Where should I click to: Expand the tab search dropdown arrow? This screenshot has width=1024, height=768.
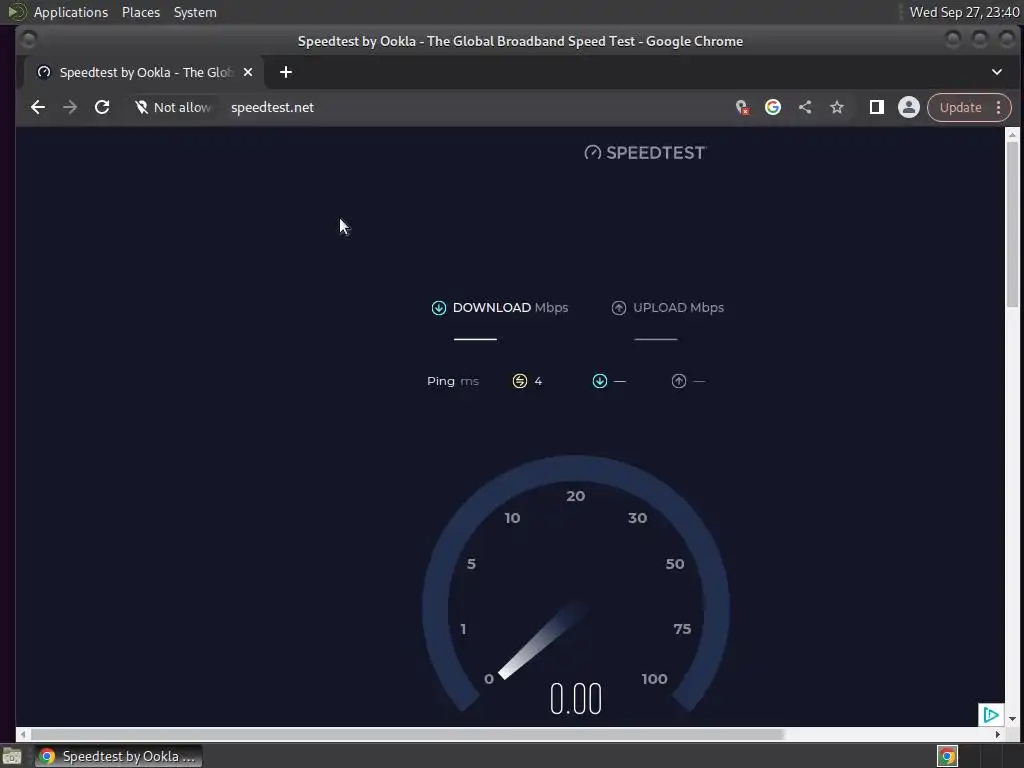click(997, 72)
